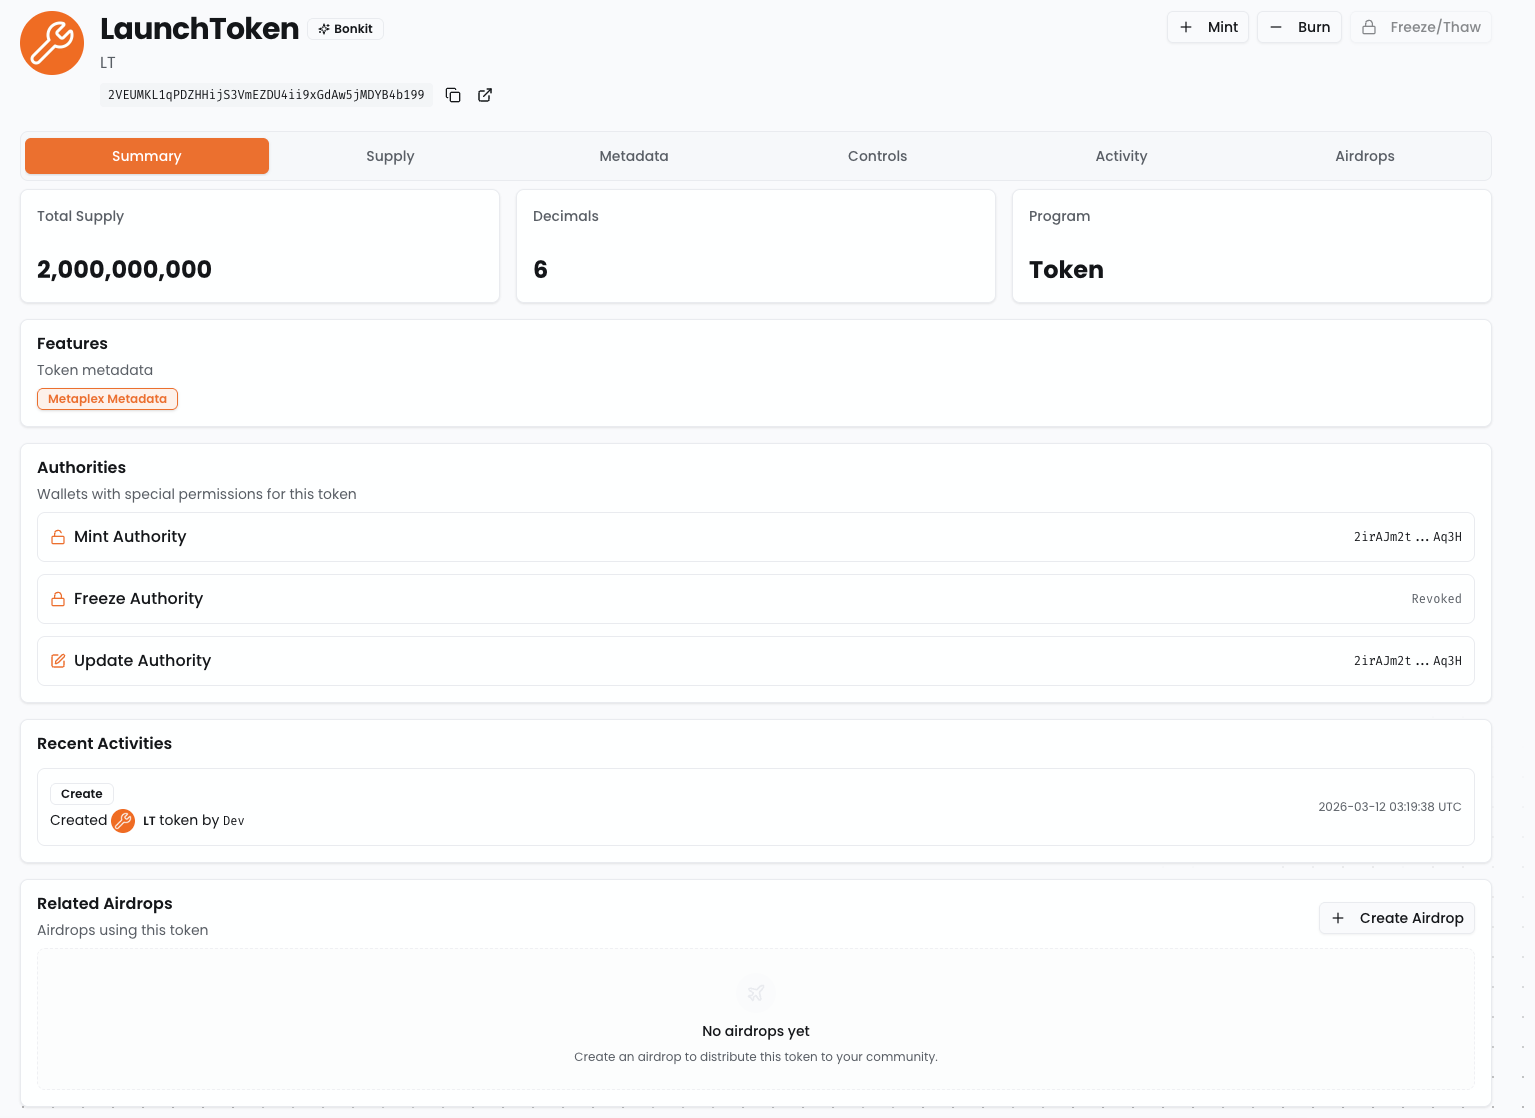Select the Airdrops tab
1535x1118 pixels.
tap(1364, 156)
